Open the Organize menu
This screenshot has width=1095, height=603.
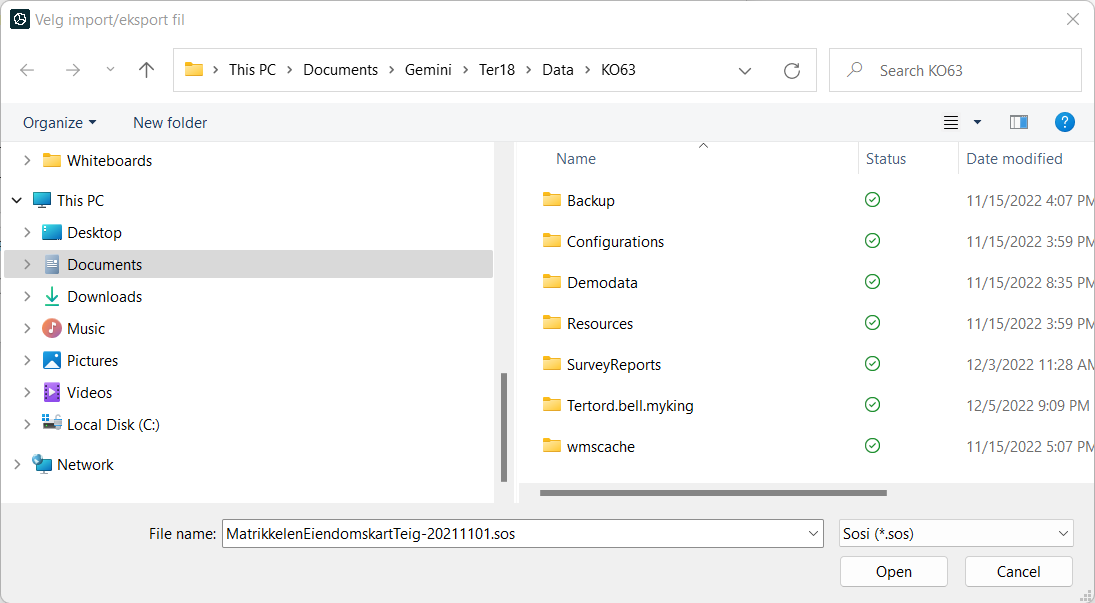click(x=60, y=122)
